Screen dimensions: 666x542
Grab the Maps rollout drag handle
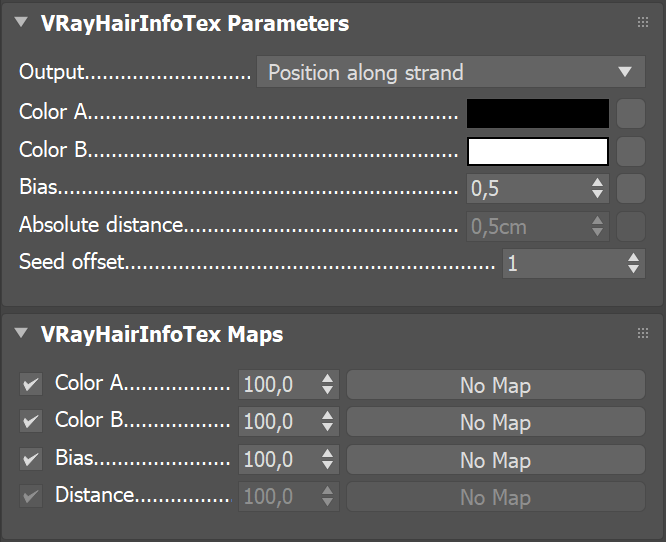[x=643, y=333]
